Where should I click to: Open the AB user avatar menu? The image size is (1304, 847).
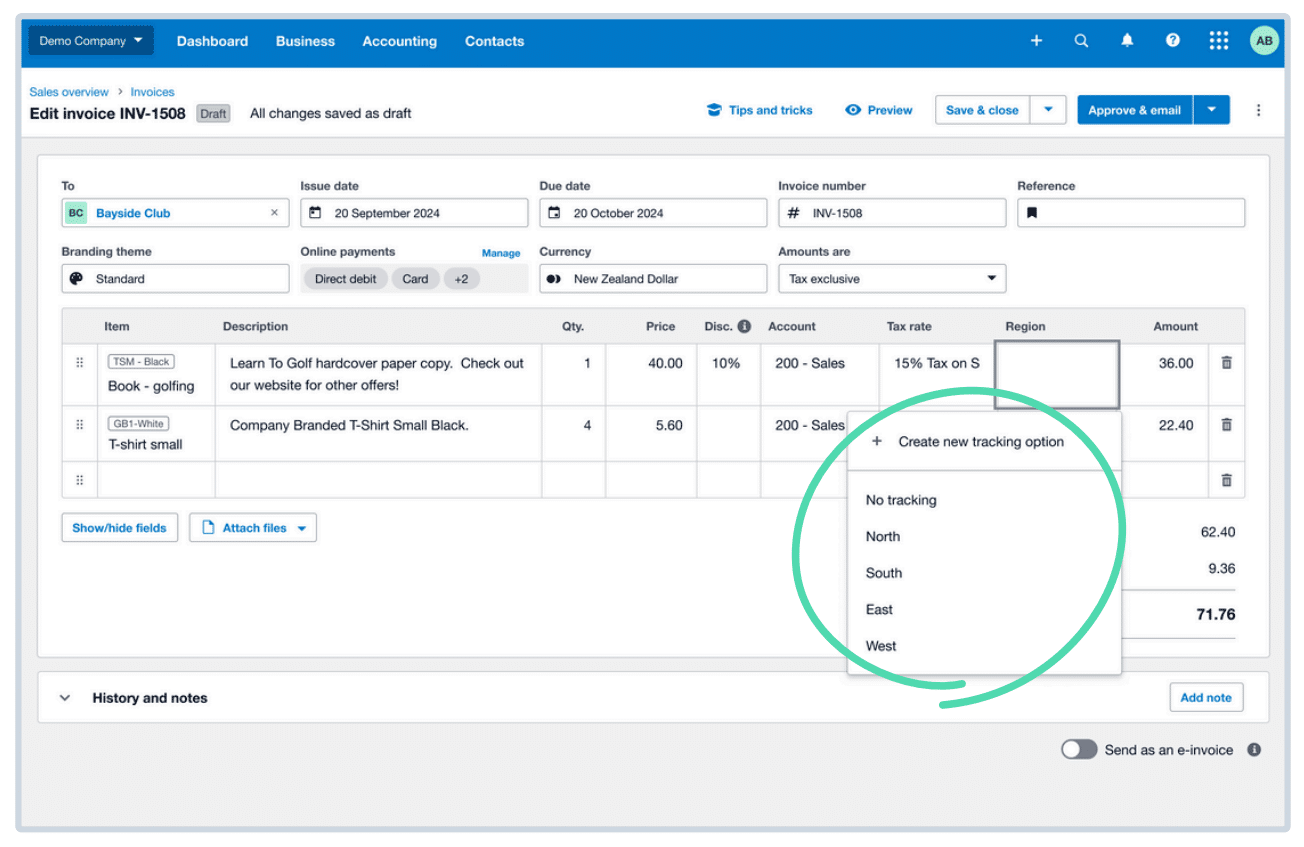point(1264,41)
